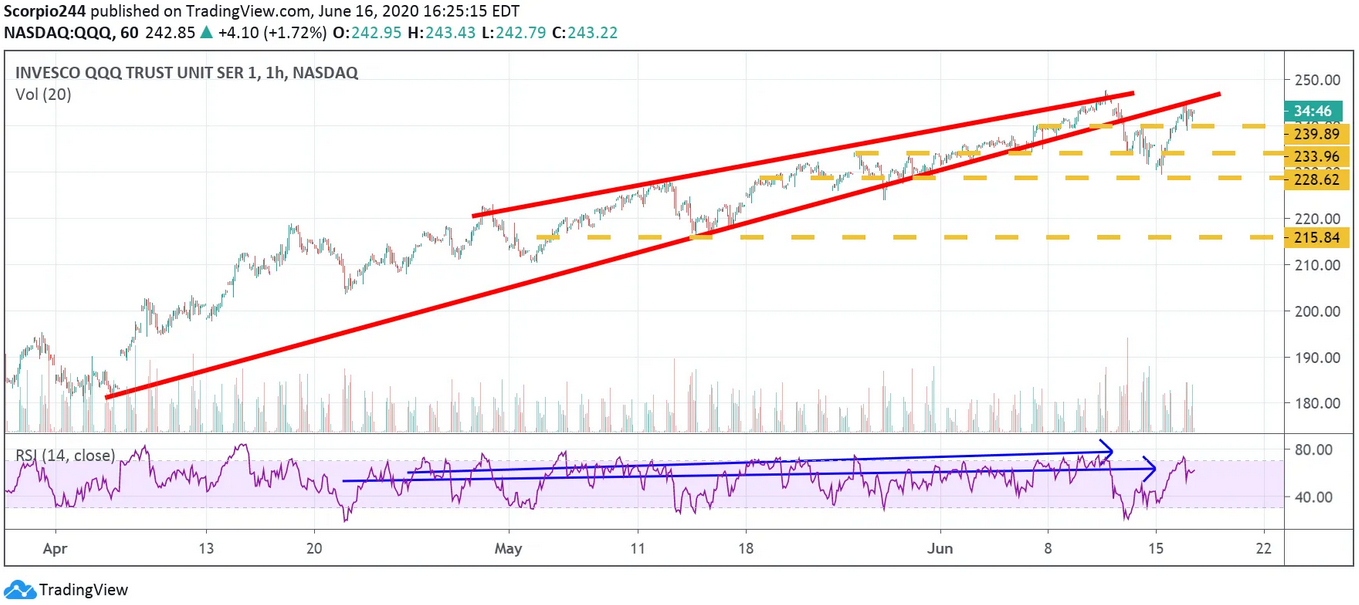Click the 180.00 price axis label
The image size is (1359, 605).
tap(1317, 404)
